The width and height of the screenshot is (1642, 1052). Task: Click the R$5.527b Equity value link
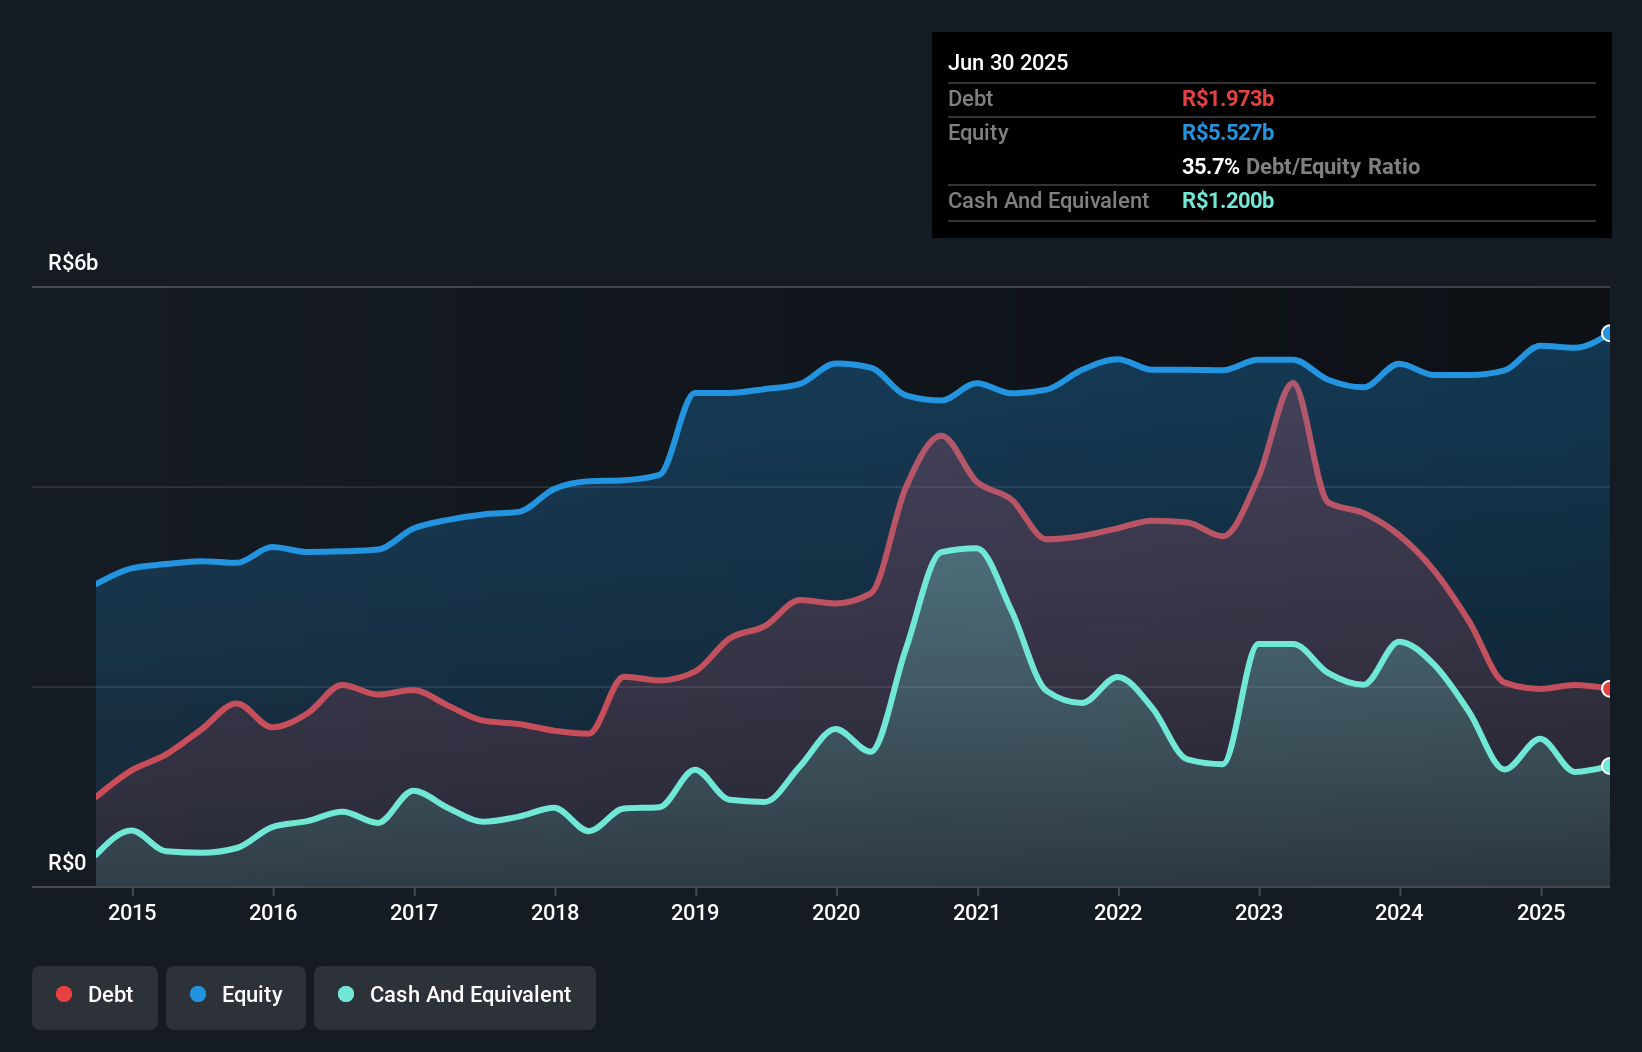[x=1227, y=131]
